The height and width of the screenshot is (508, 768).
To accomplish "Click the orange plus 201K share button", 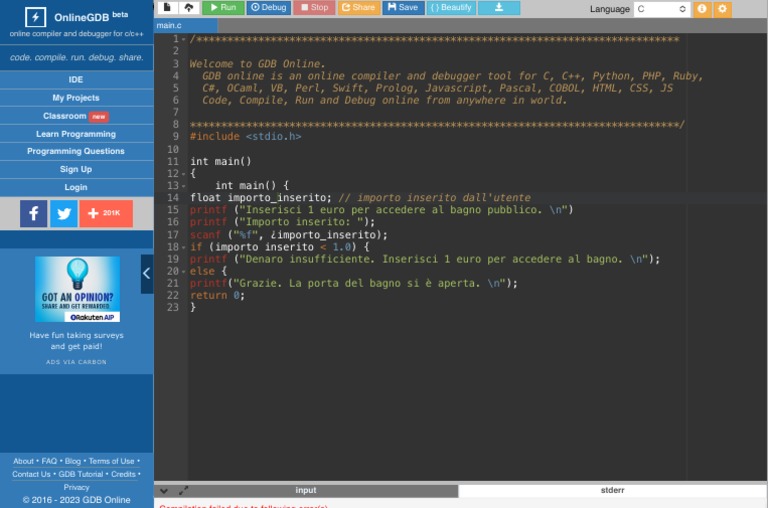I will (x=105, y=213).
